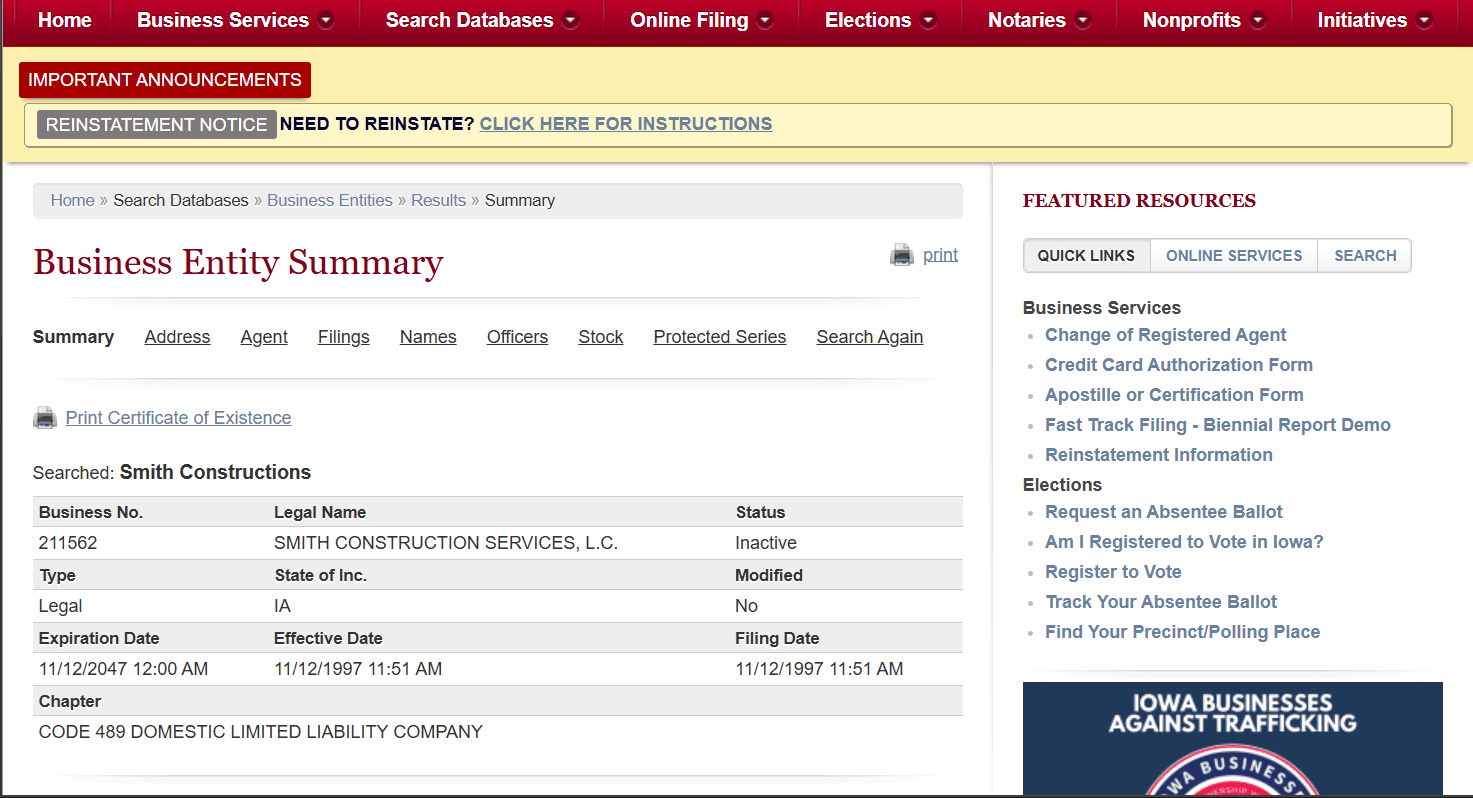Click Business Entities in the breadcrumb
The image size is (1473, 798).
point(330,200)
